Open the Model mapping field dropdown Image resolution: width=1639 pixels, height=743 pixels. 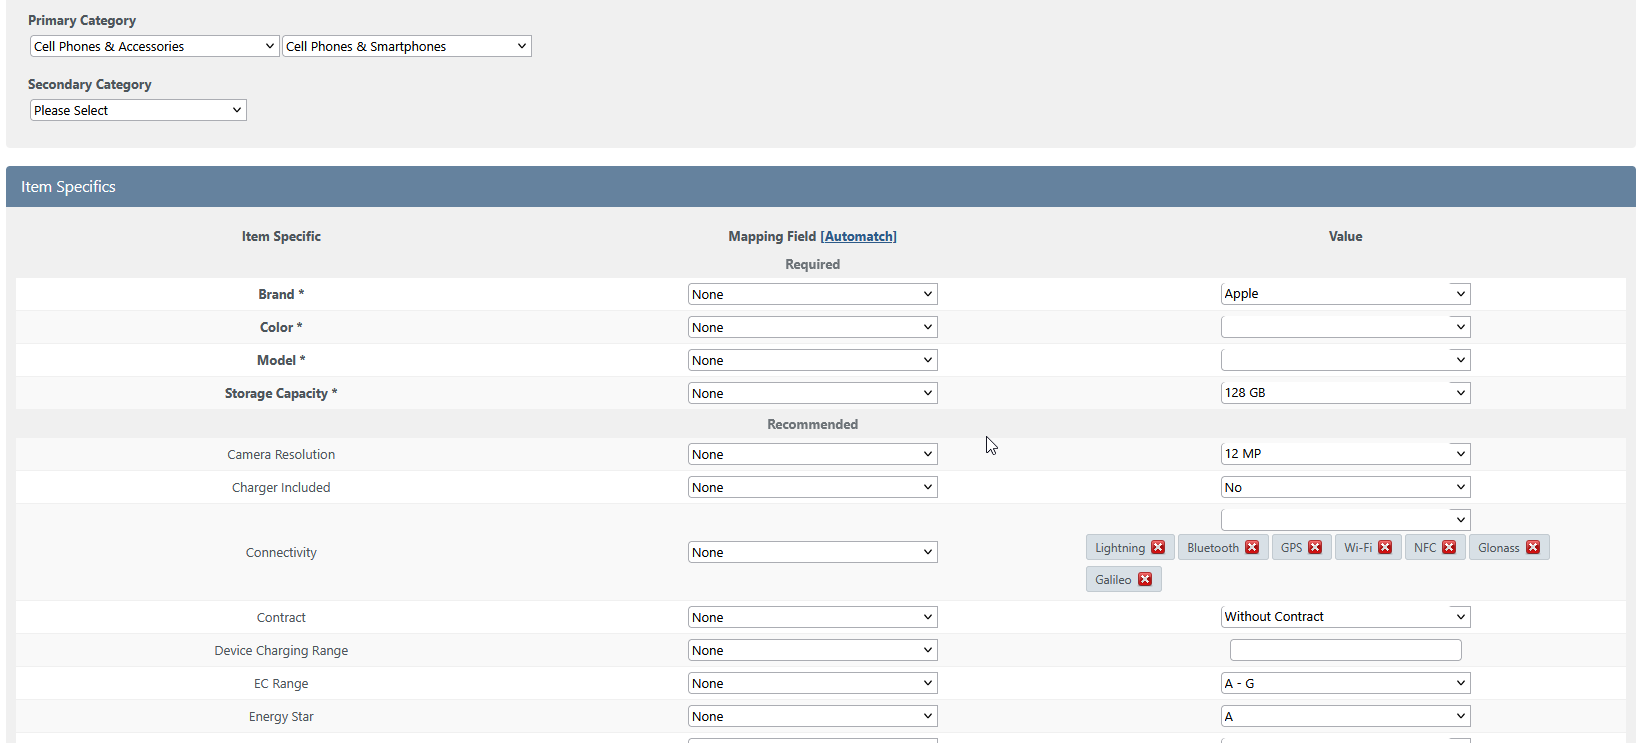coord(812,360)
